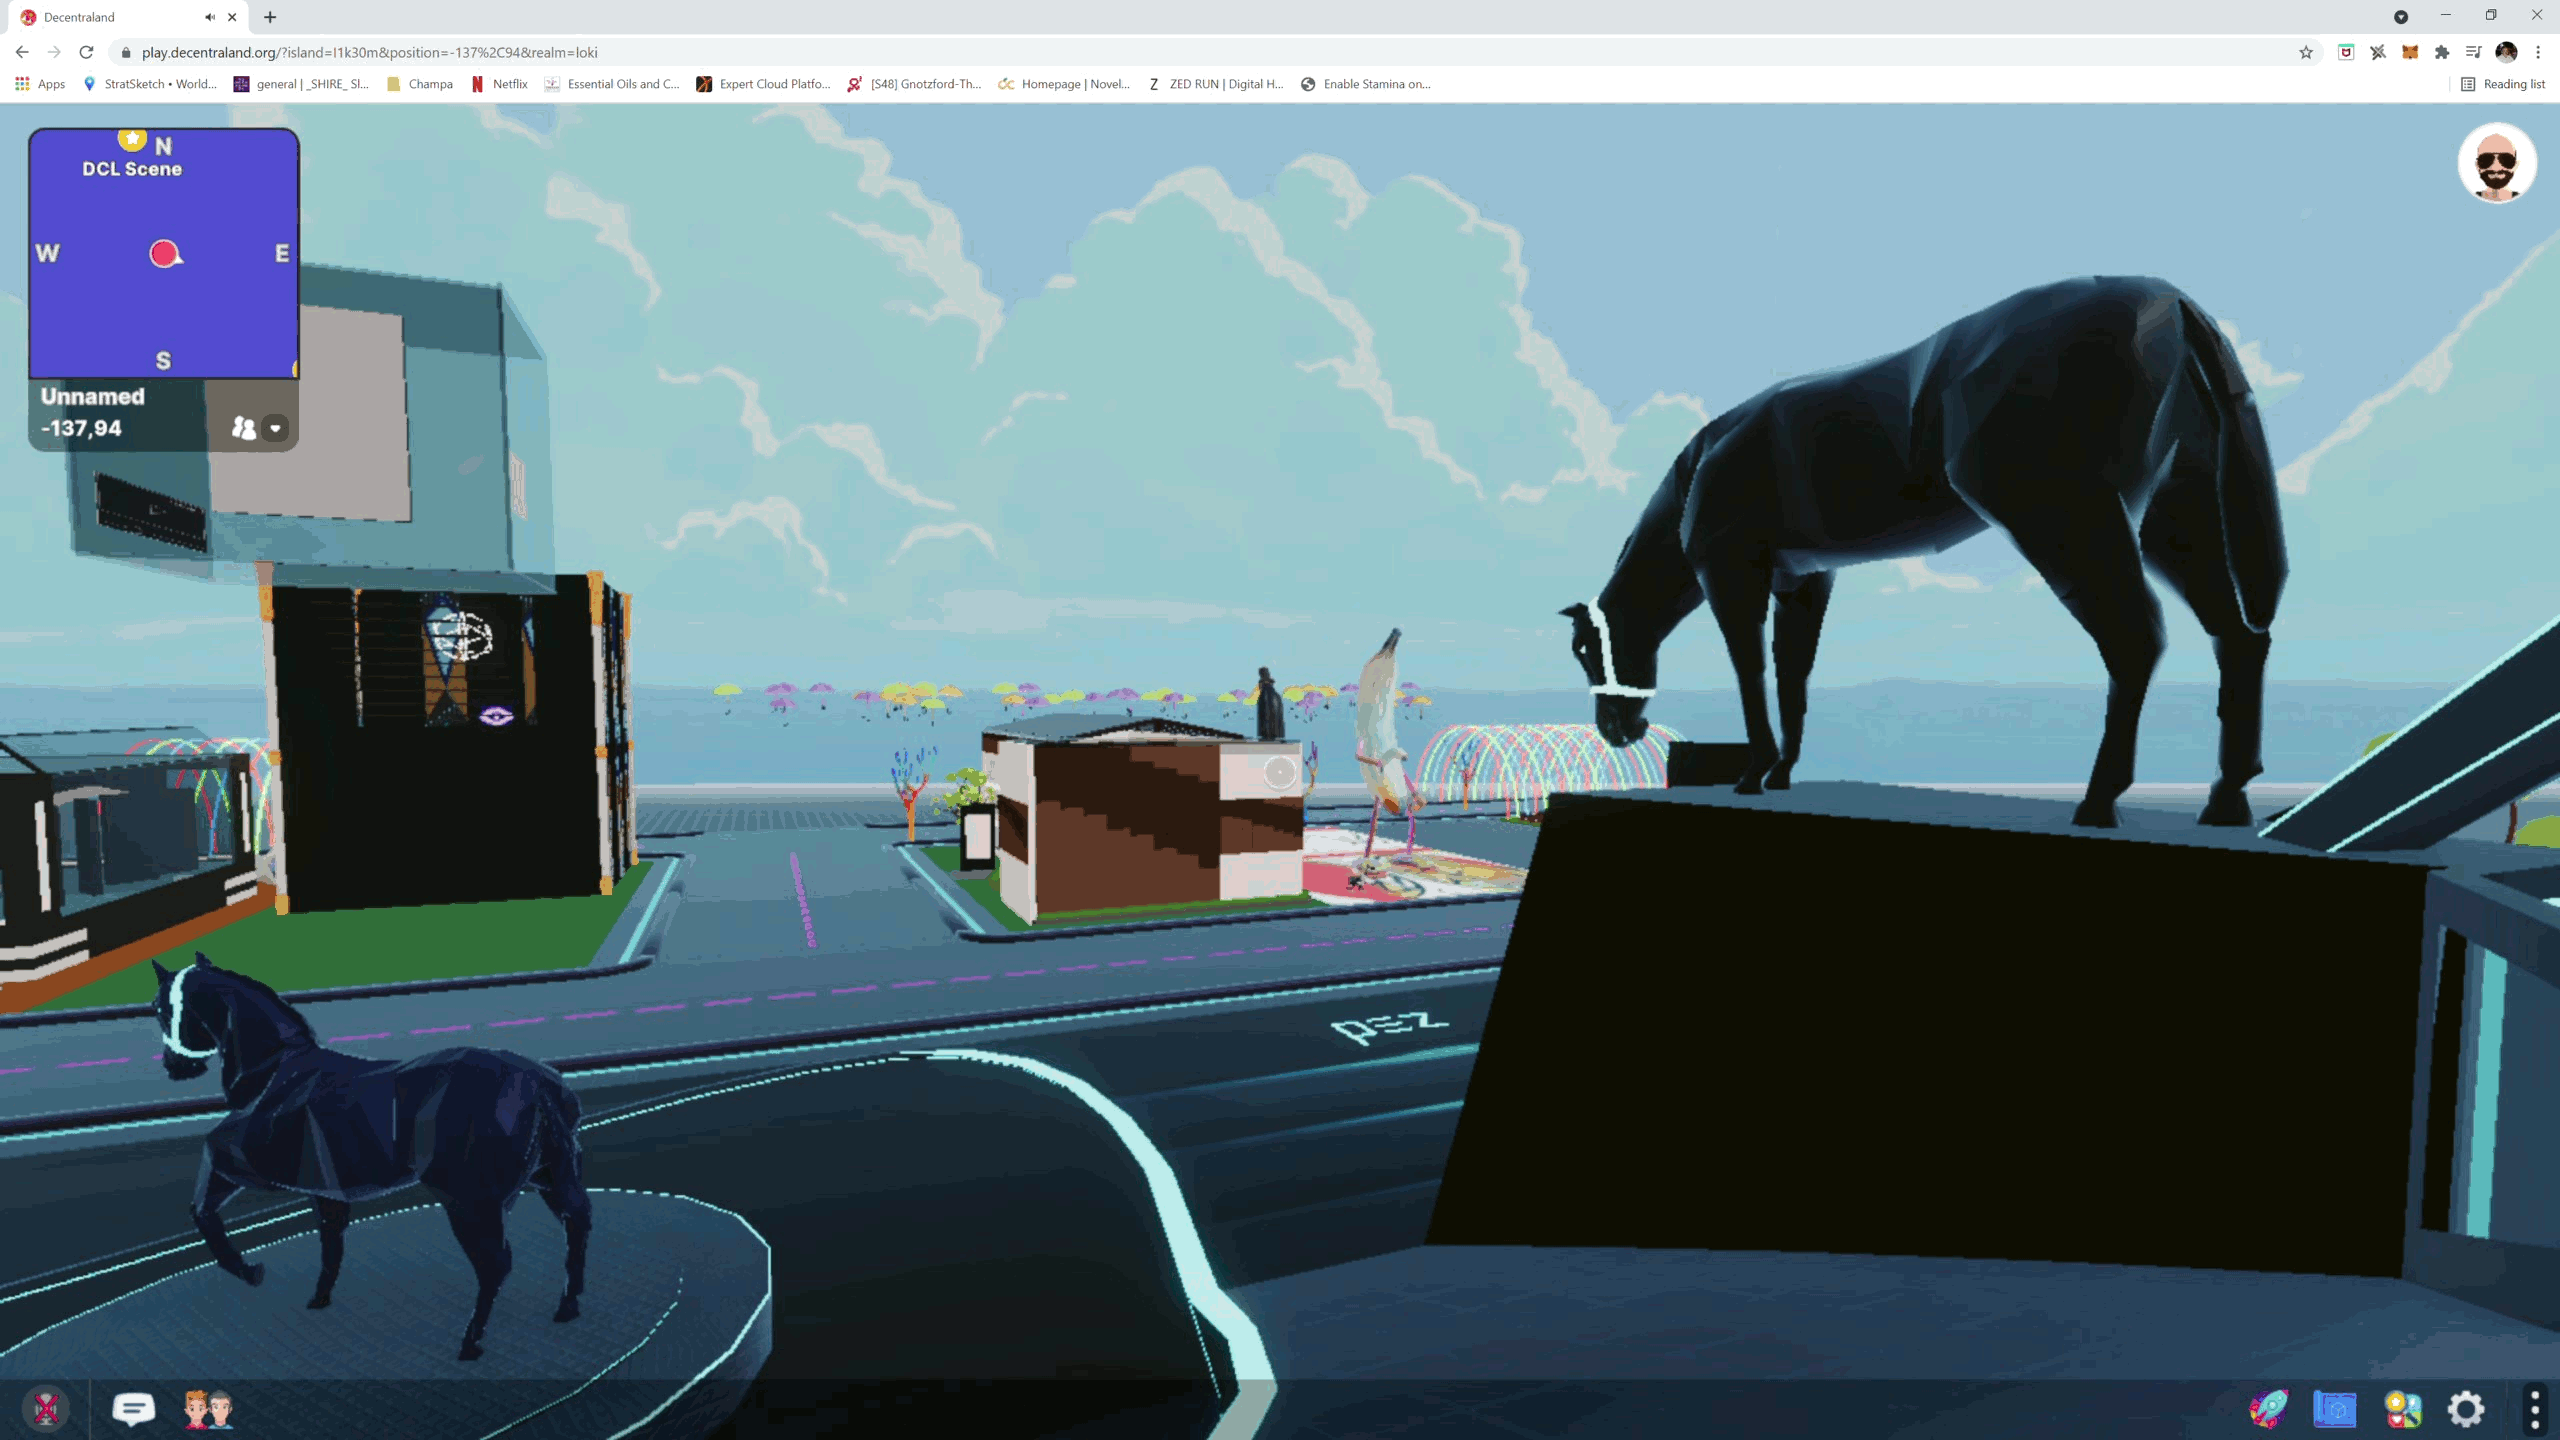Screen dimensions: 2560x1440
Task: Open the [S48] Gnotzford bookmark
Action: click(x=915, y=84)
